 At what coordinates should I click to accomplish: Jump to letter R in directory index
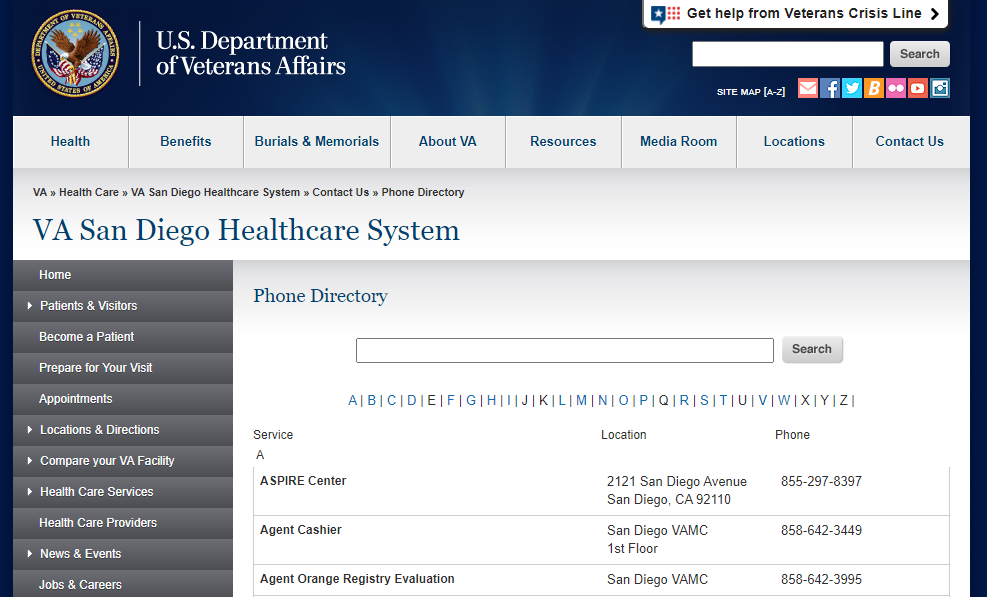coord(684,401)
